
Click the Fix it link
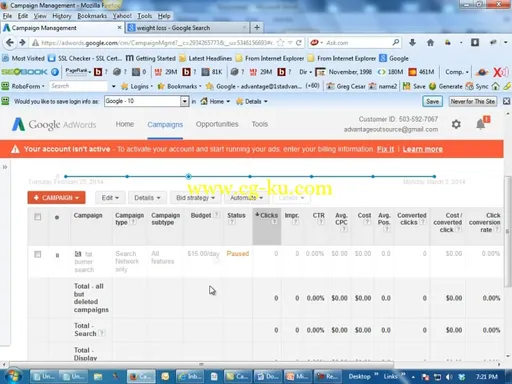click(x=385, y=149)
